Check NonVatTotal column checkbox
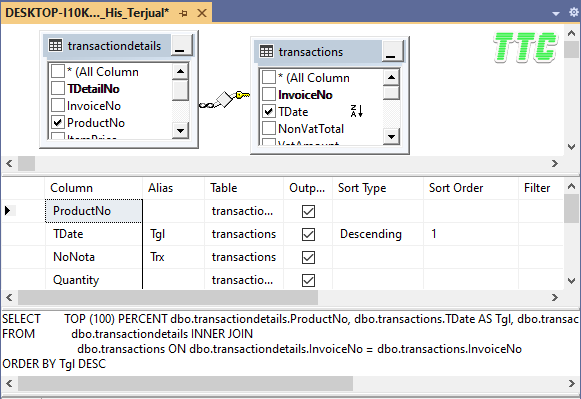 tap(269, 128)
